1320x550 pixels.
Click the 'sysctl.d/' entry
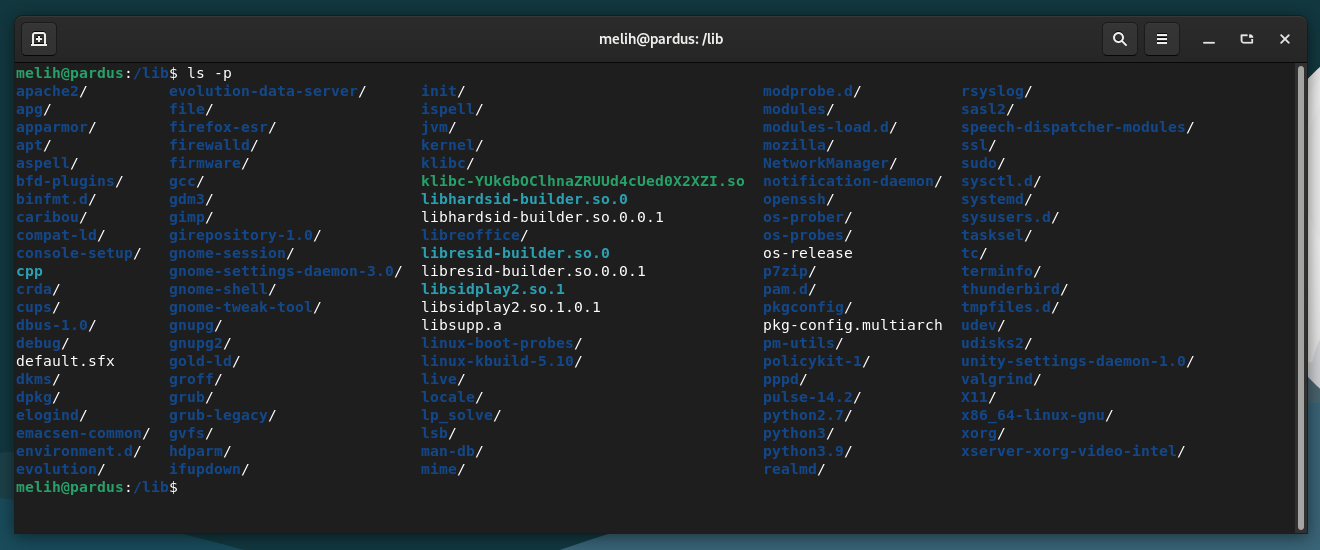(x=1001, y=181)
